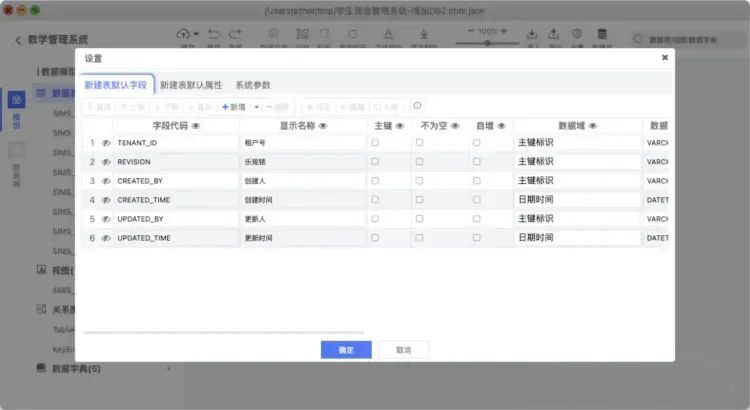Viewport: 750px width, 410px height.
Task: Click the back arrow beside 教学管理系统
Action: 18,40
